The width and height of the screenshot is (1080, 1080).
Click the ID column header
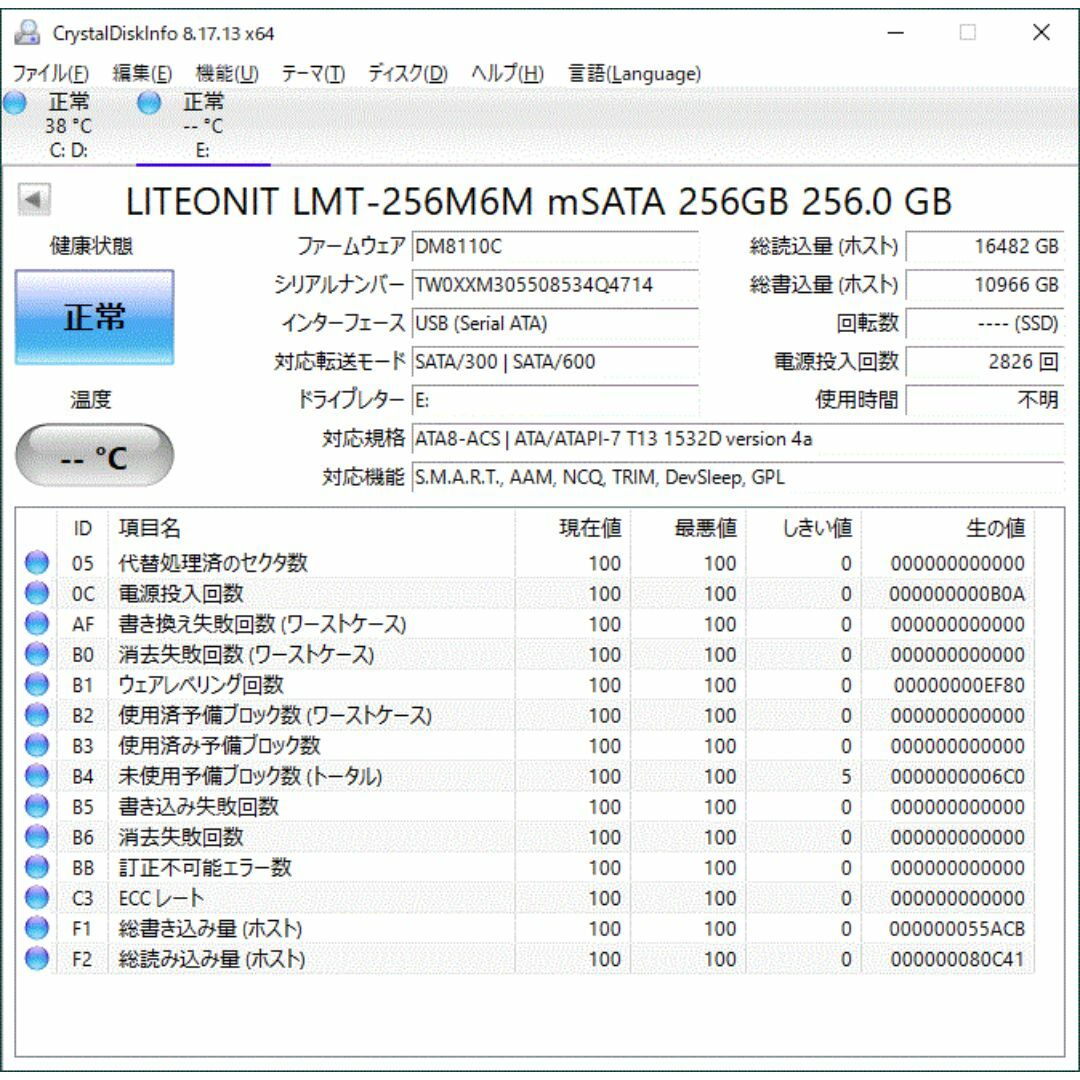[82, 528]
